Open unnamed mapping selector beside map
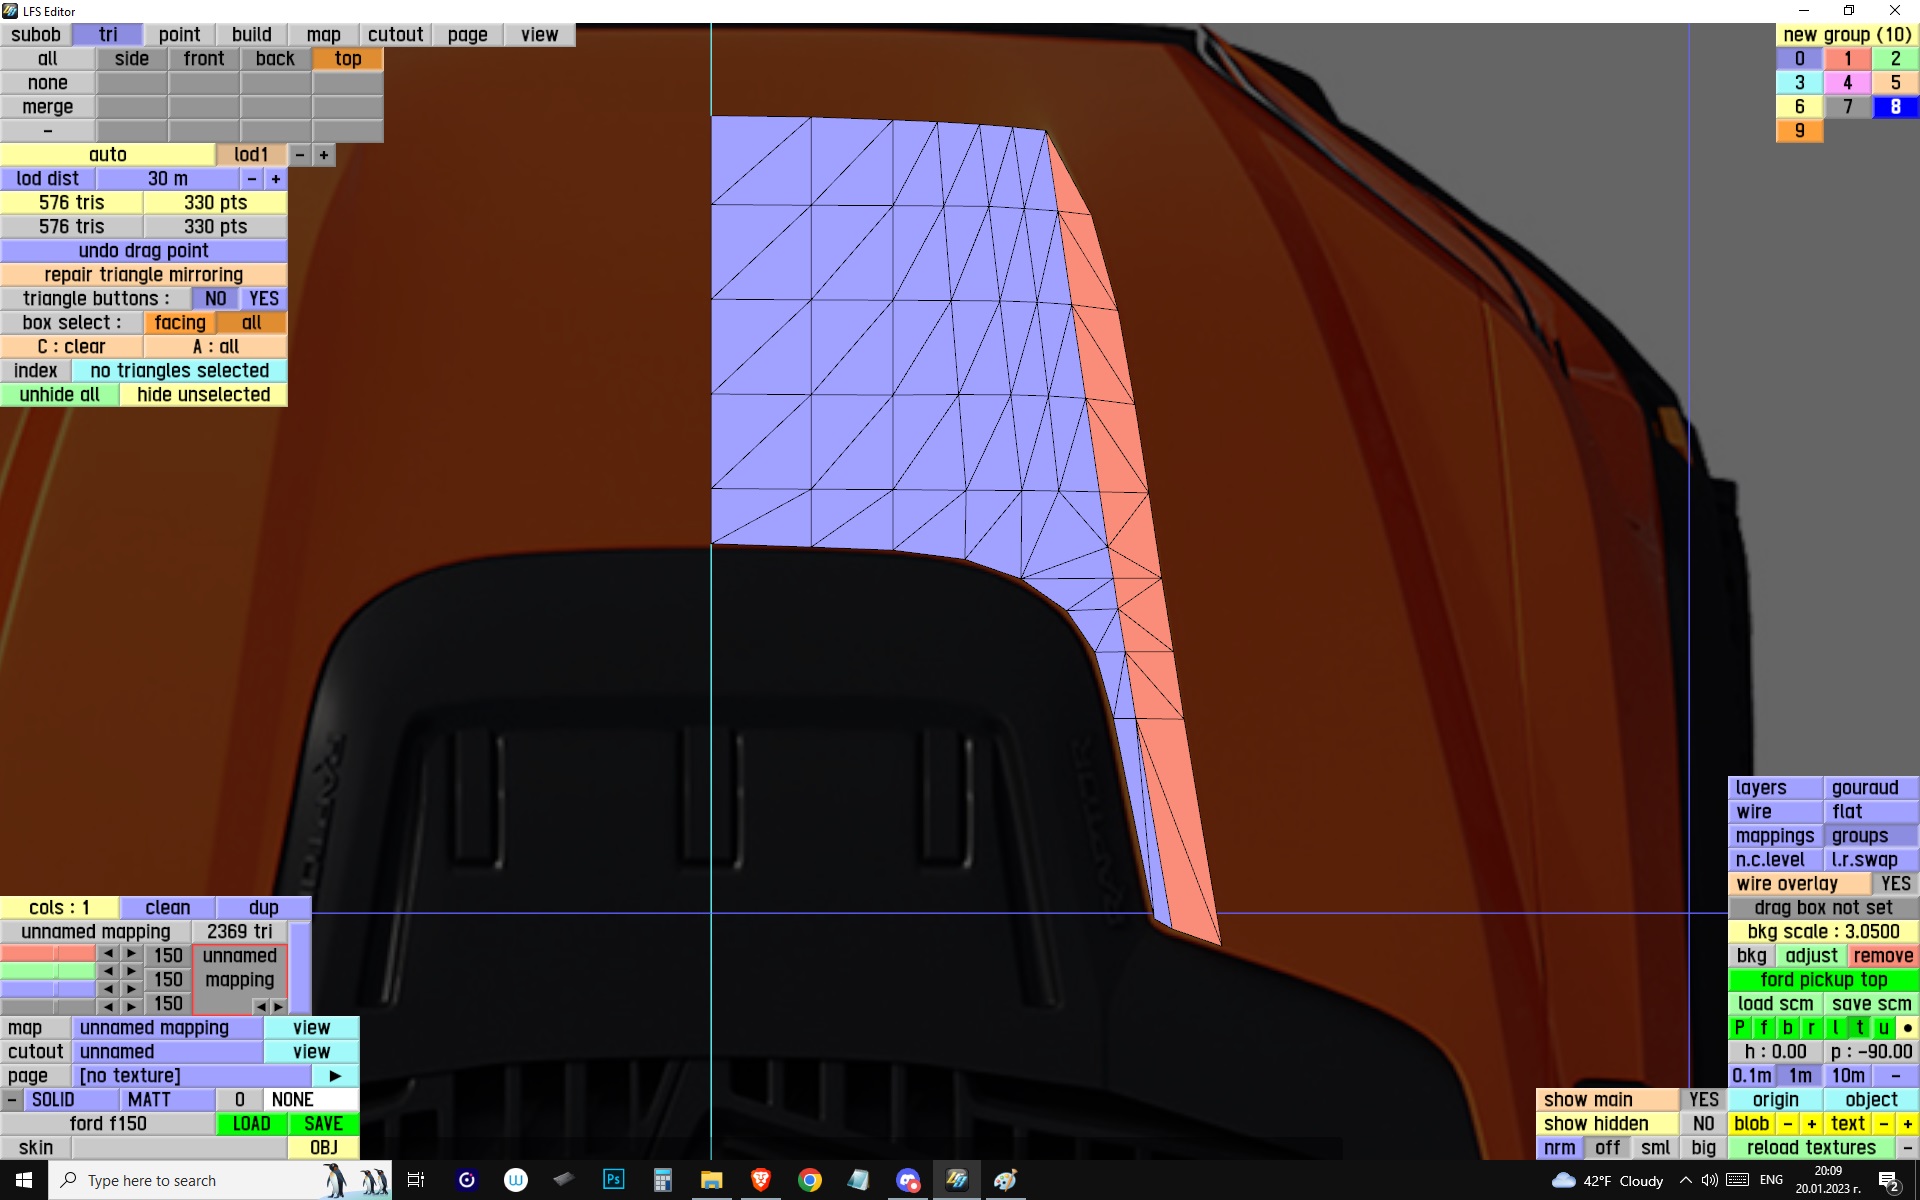1920x1200 pixels. point(167,1028)
